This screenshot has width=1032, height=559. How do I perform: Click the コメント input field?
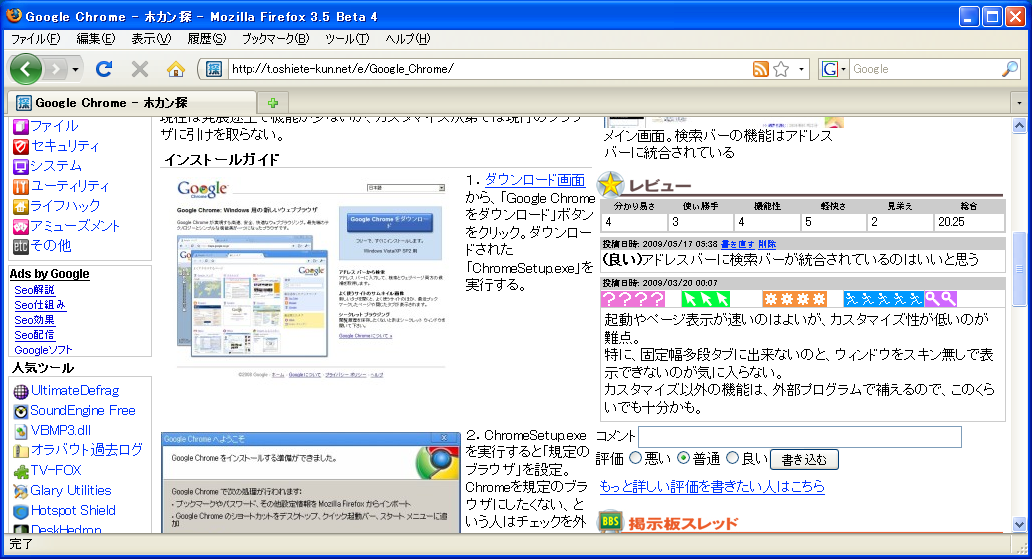tap(800, 437)
